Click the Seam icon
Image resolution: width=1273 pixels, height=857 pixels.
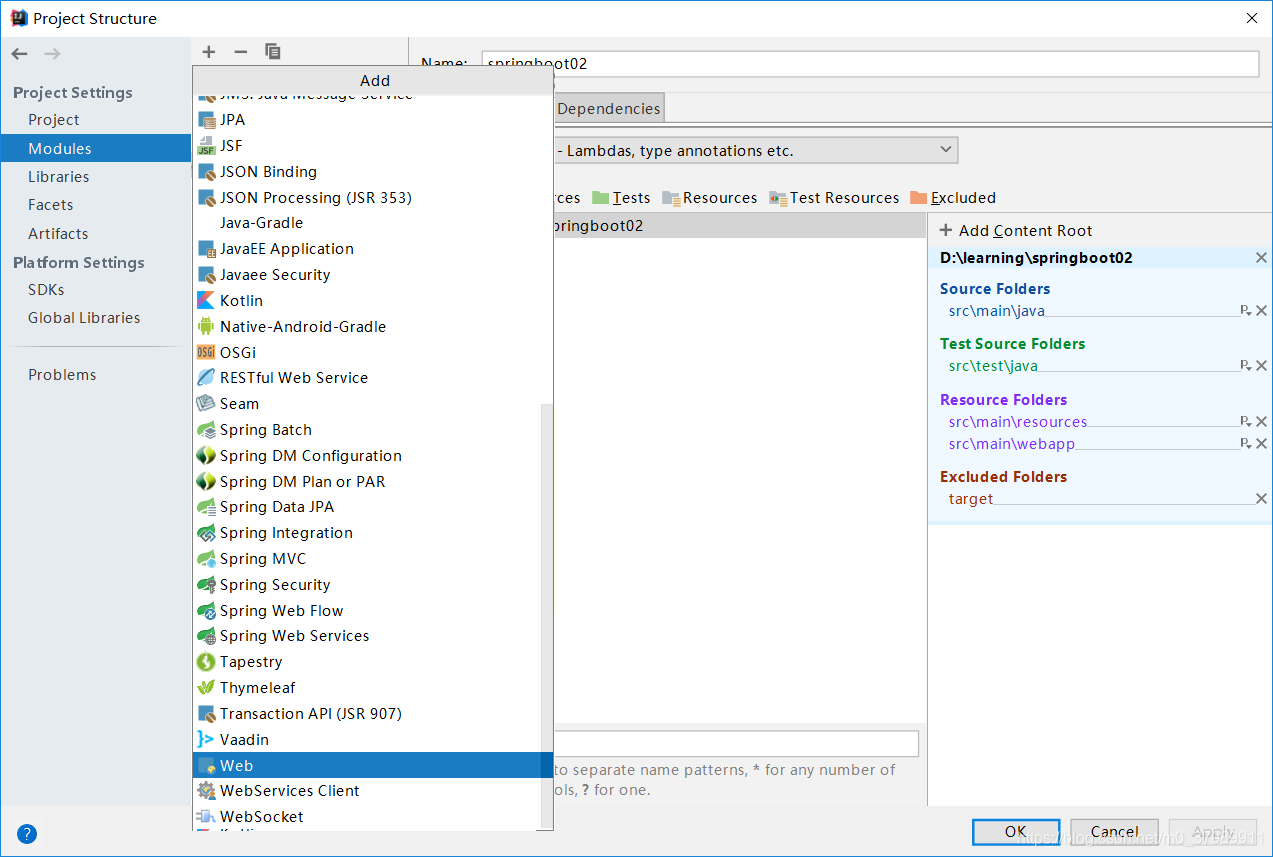(x=206, y=404)
